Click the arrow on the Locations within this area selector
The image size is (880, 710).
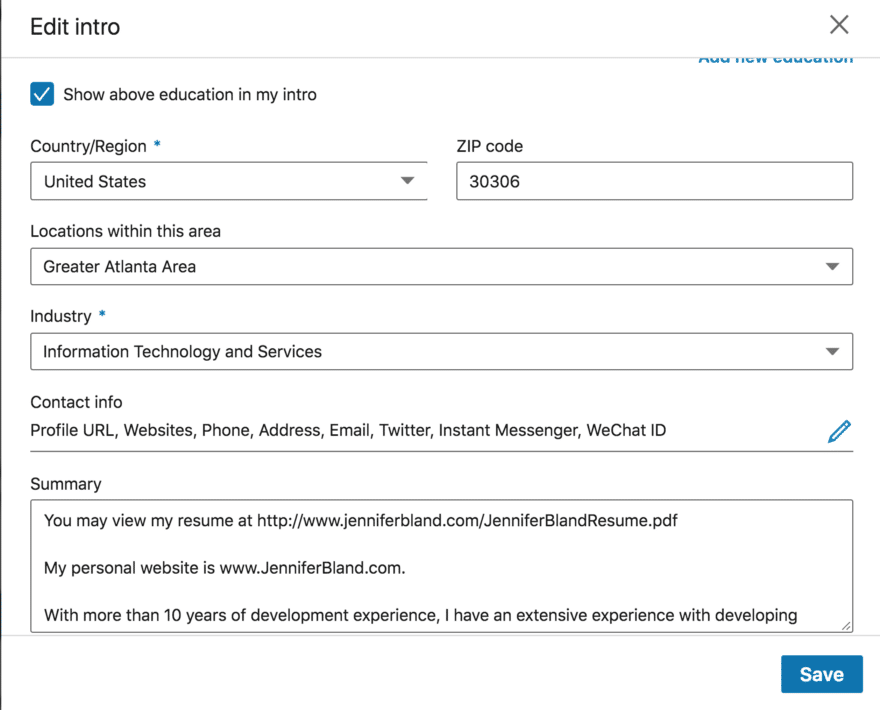click(832, 267)
